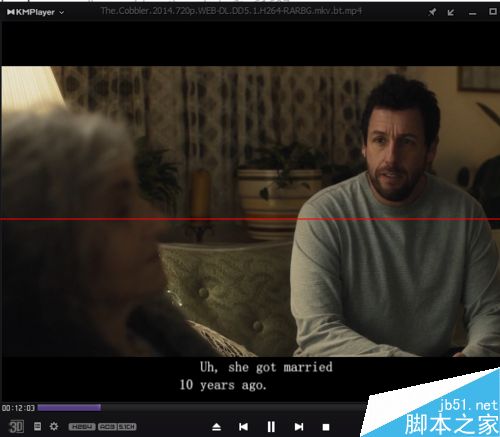Click the AC3 audio codec badge
The image size is (500, 437).
(108, 427)
